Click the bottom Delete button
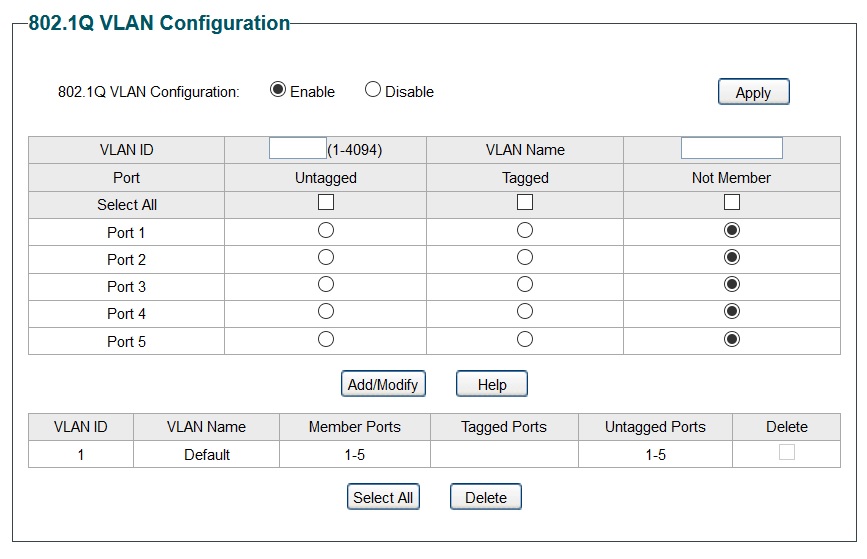Viewport: 867px width, 559px height. (485, 497)
